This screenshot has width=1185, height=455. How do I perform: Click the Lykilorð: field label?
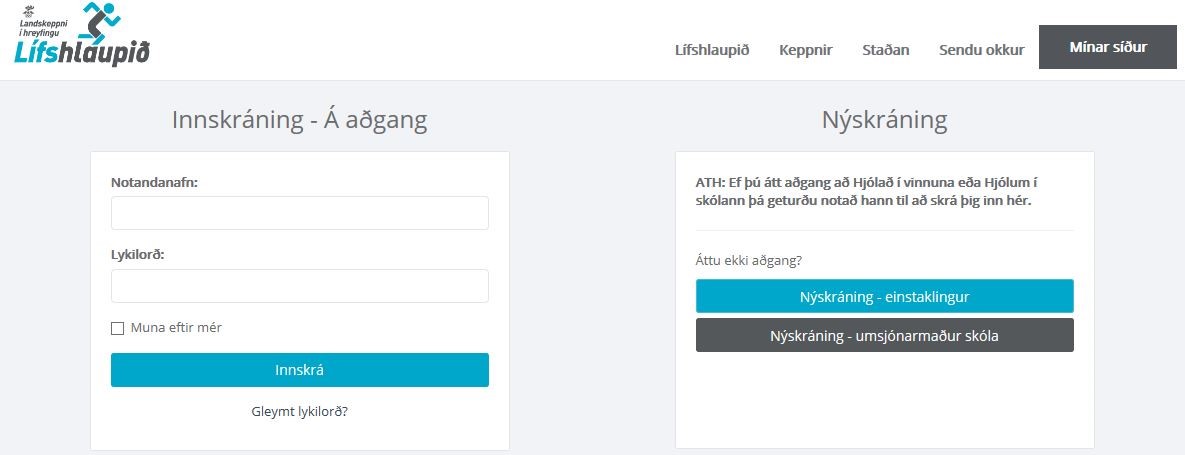(137, 255)
